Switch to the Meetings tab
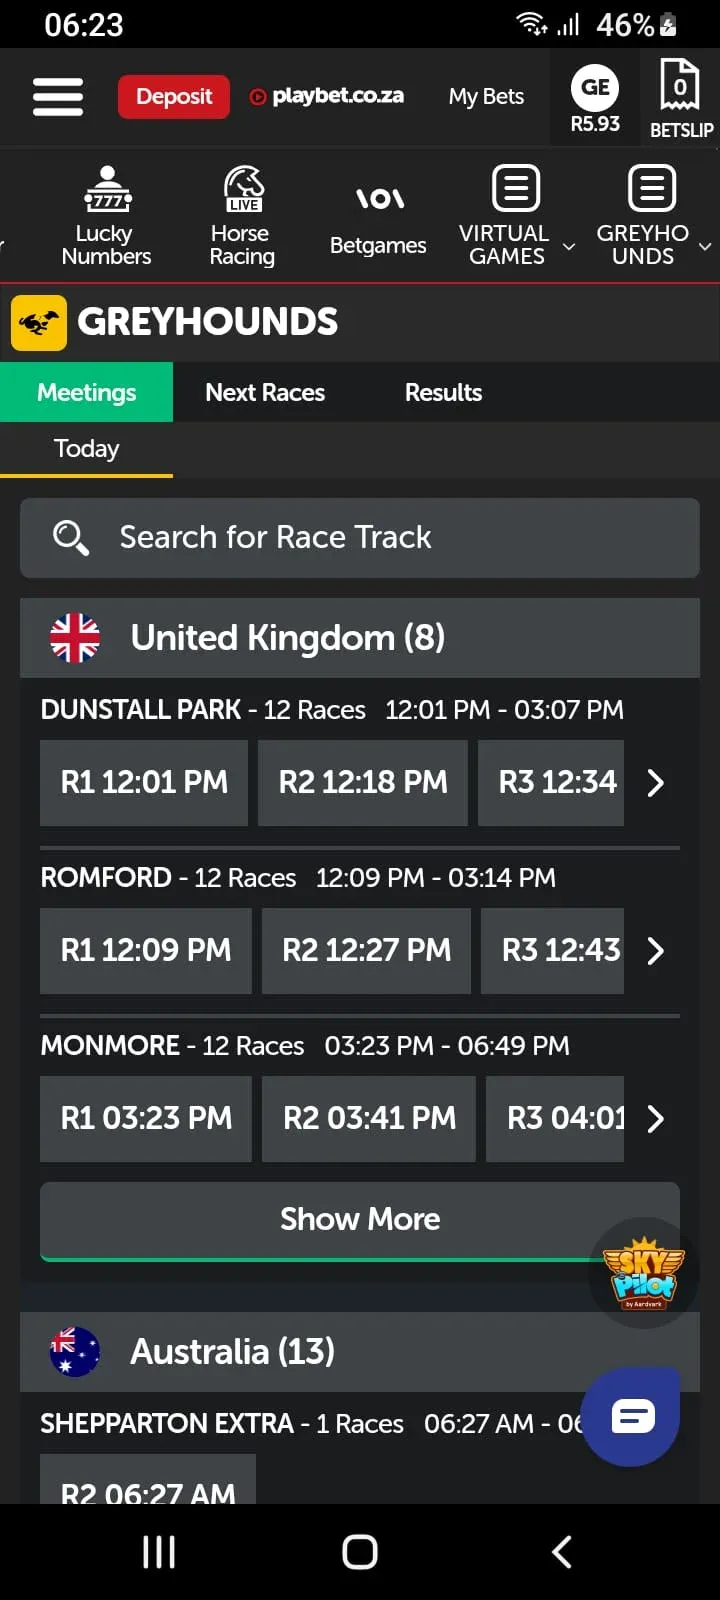 [x=86, y=392]
